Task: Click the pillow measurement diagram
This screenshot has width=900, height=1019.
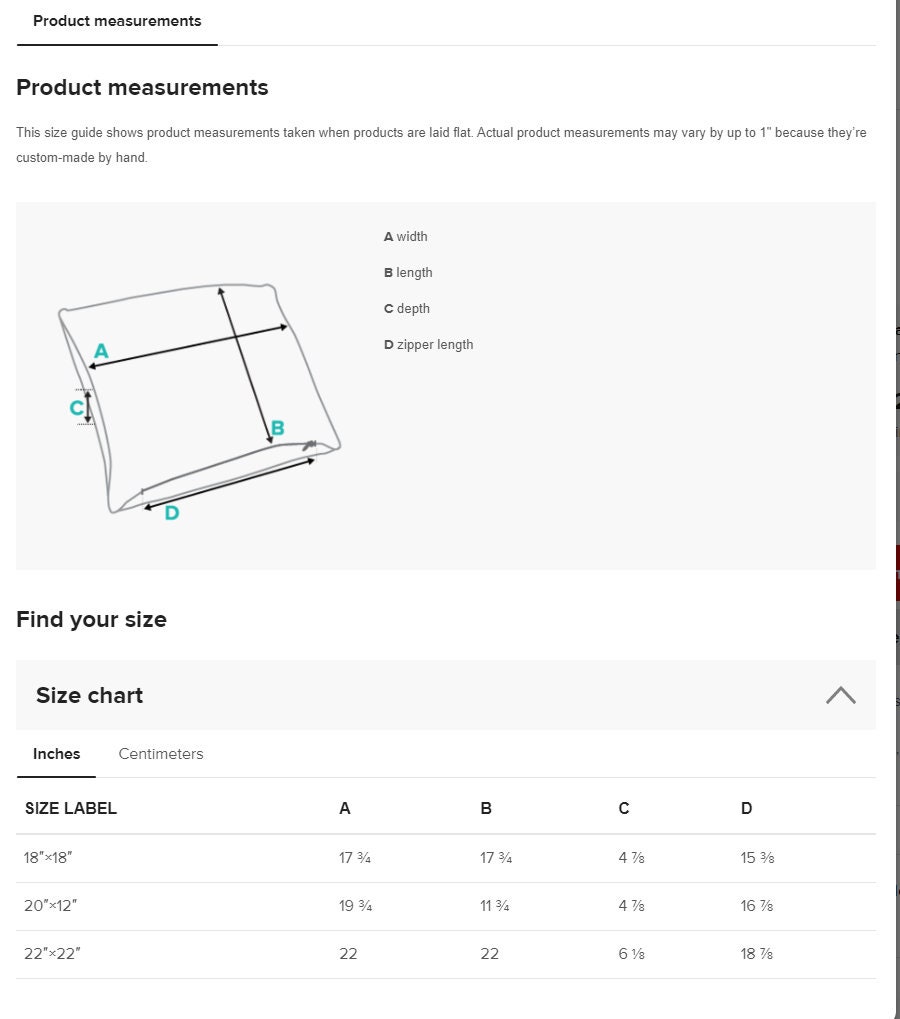Action: [199, 398]
